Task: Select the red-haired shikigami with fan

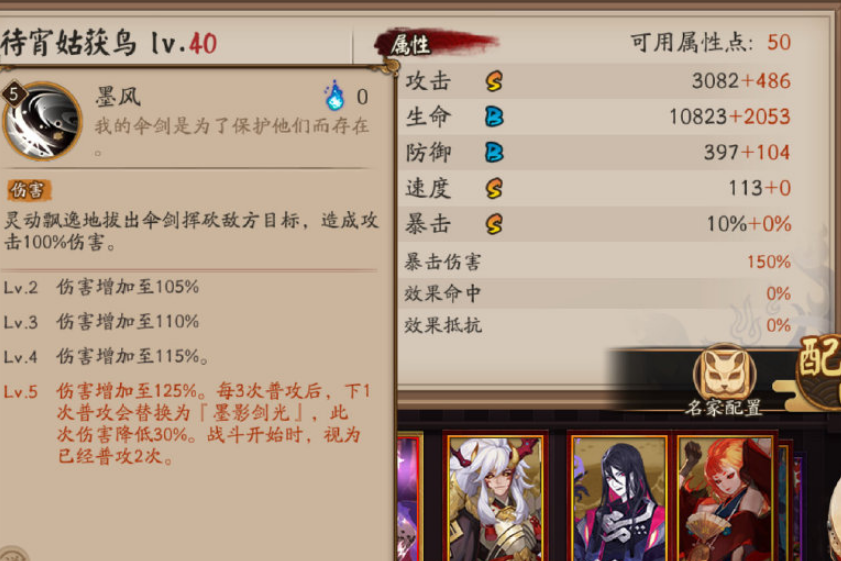Action: (x=725, y=497)
